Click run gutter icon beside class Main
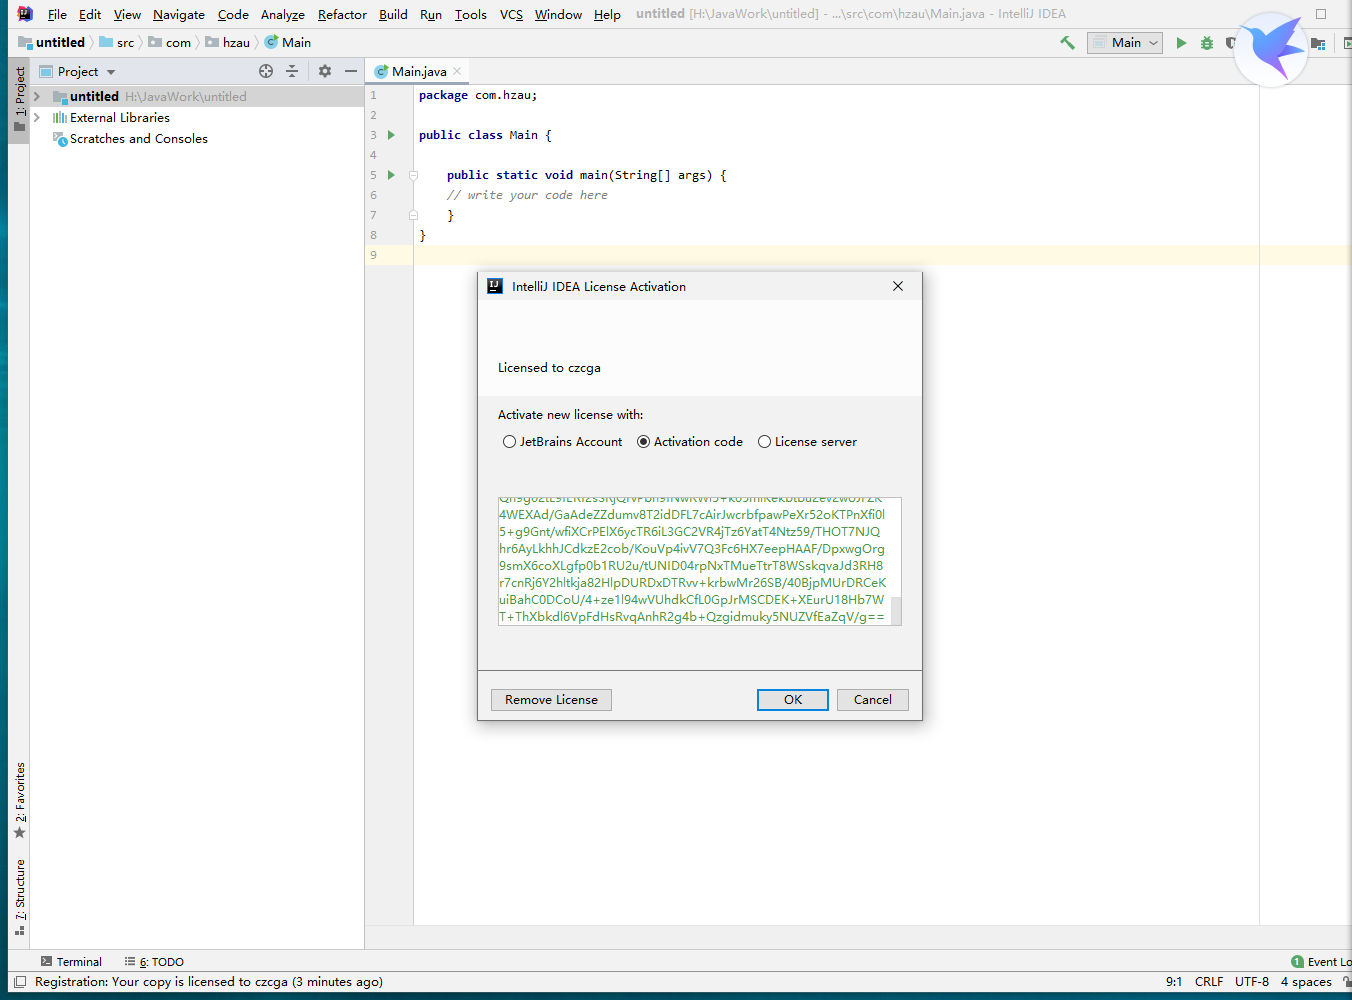The width and height of the screenshot is (1352, 1000). coord(391,135)
